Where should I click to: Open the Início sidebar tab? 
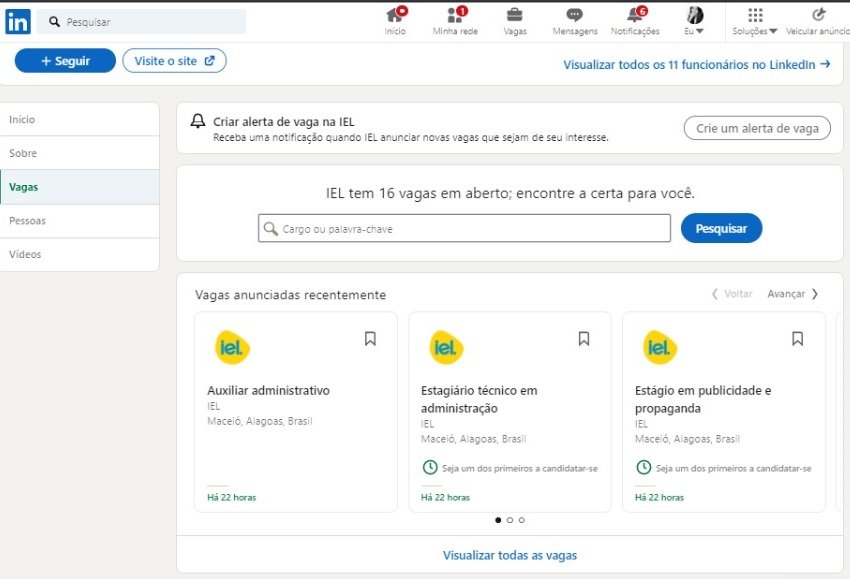click(x=80, y=119)
